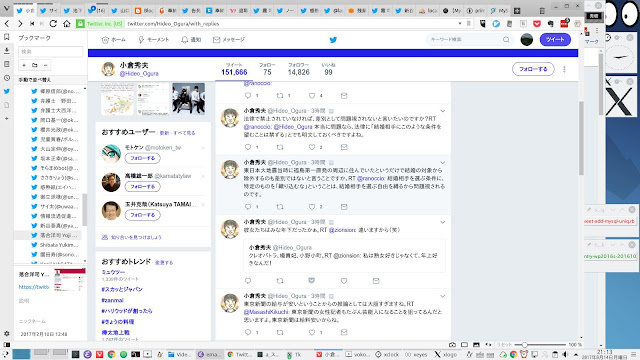Click the xeyes item in the taskbar
640x360 pixels.
point(416,355)
